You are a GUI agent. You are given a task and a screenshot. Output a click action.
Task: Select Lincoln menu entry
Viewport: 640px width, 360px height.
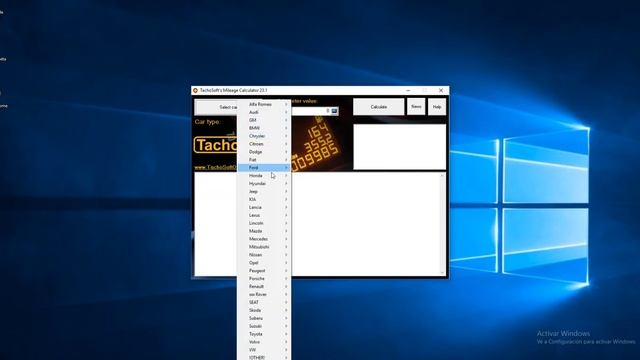pyautogui.click(x=264, y=223)
